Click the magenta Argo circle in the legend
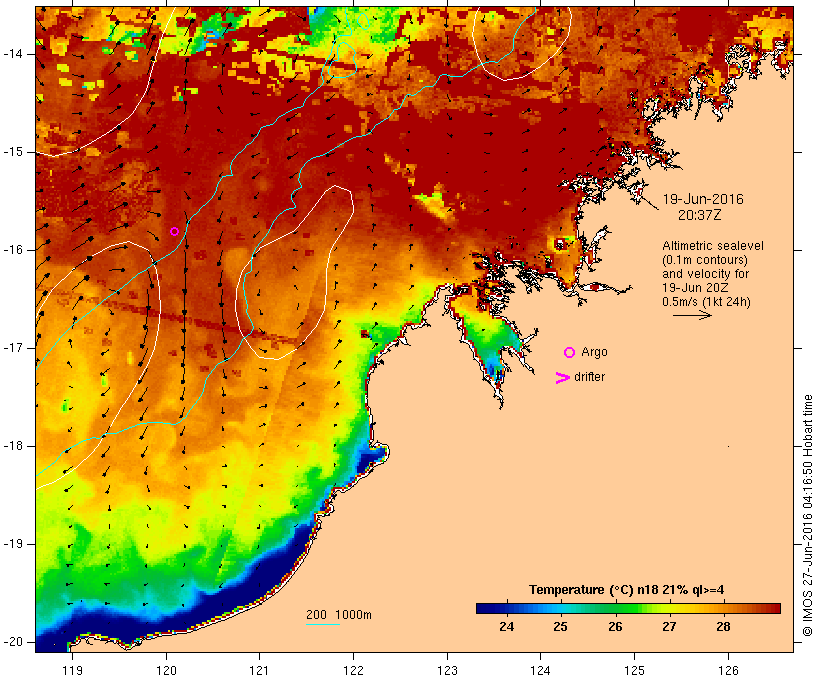The width and height of the screenshot is (820, 680). click(x=570, y=353)
